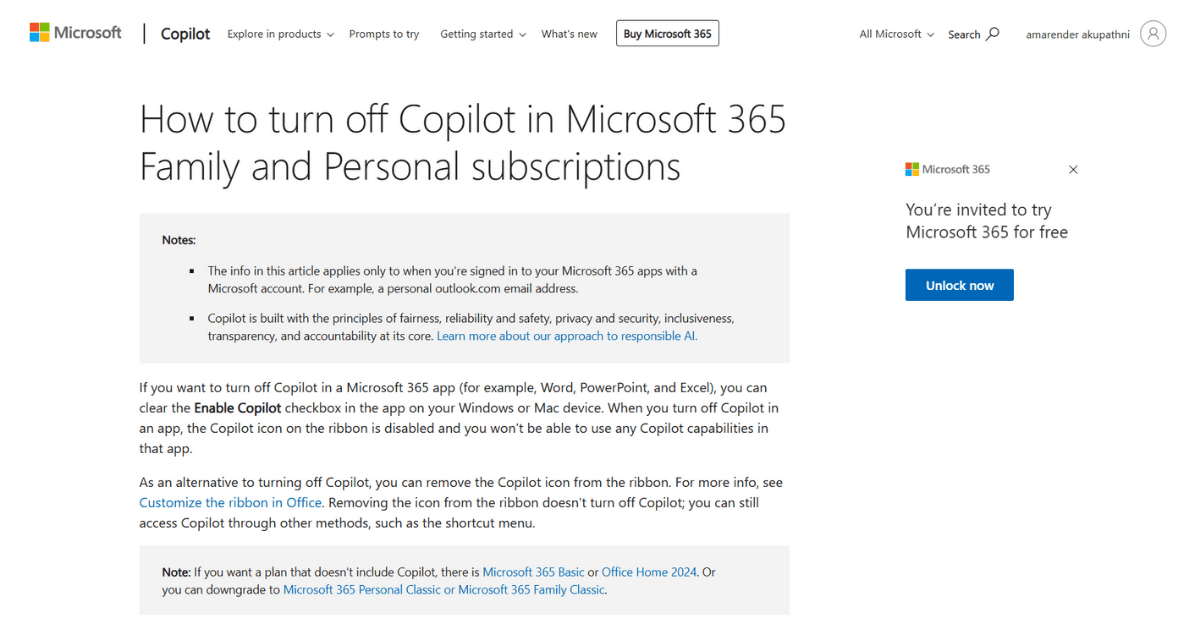The height and width of the screenshot is (628, 1200).
Task: Open the What's new menu item
Action: point(569,34)
